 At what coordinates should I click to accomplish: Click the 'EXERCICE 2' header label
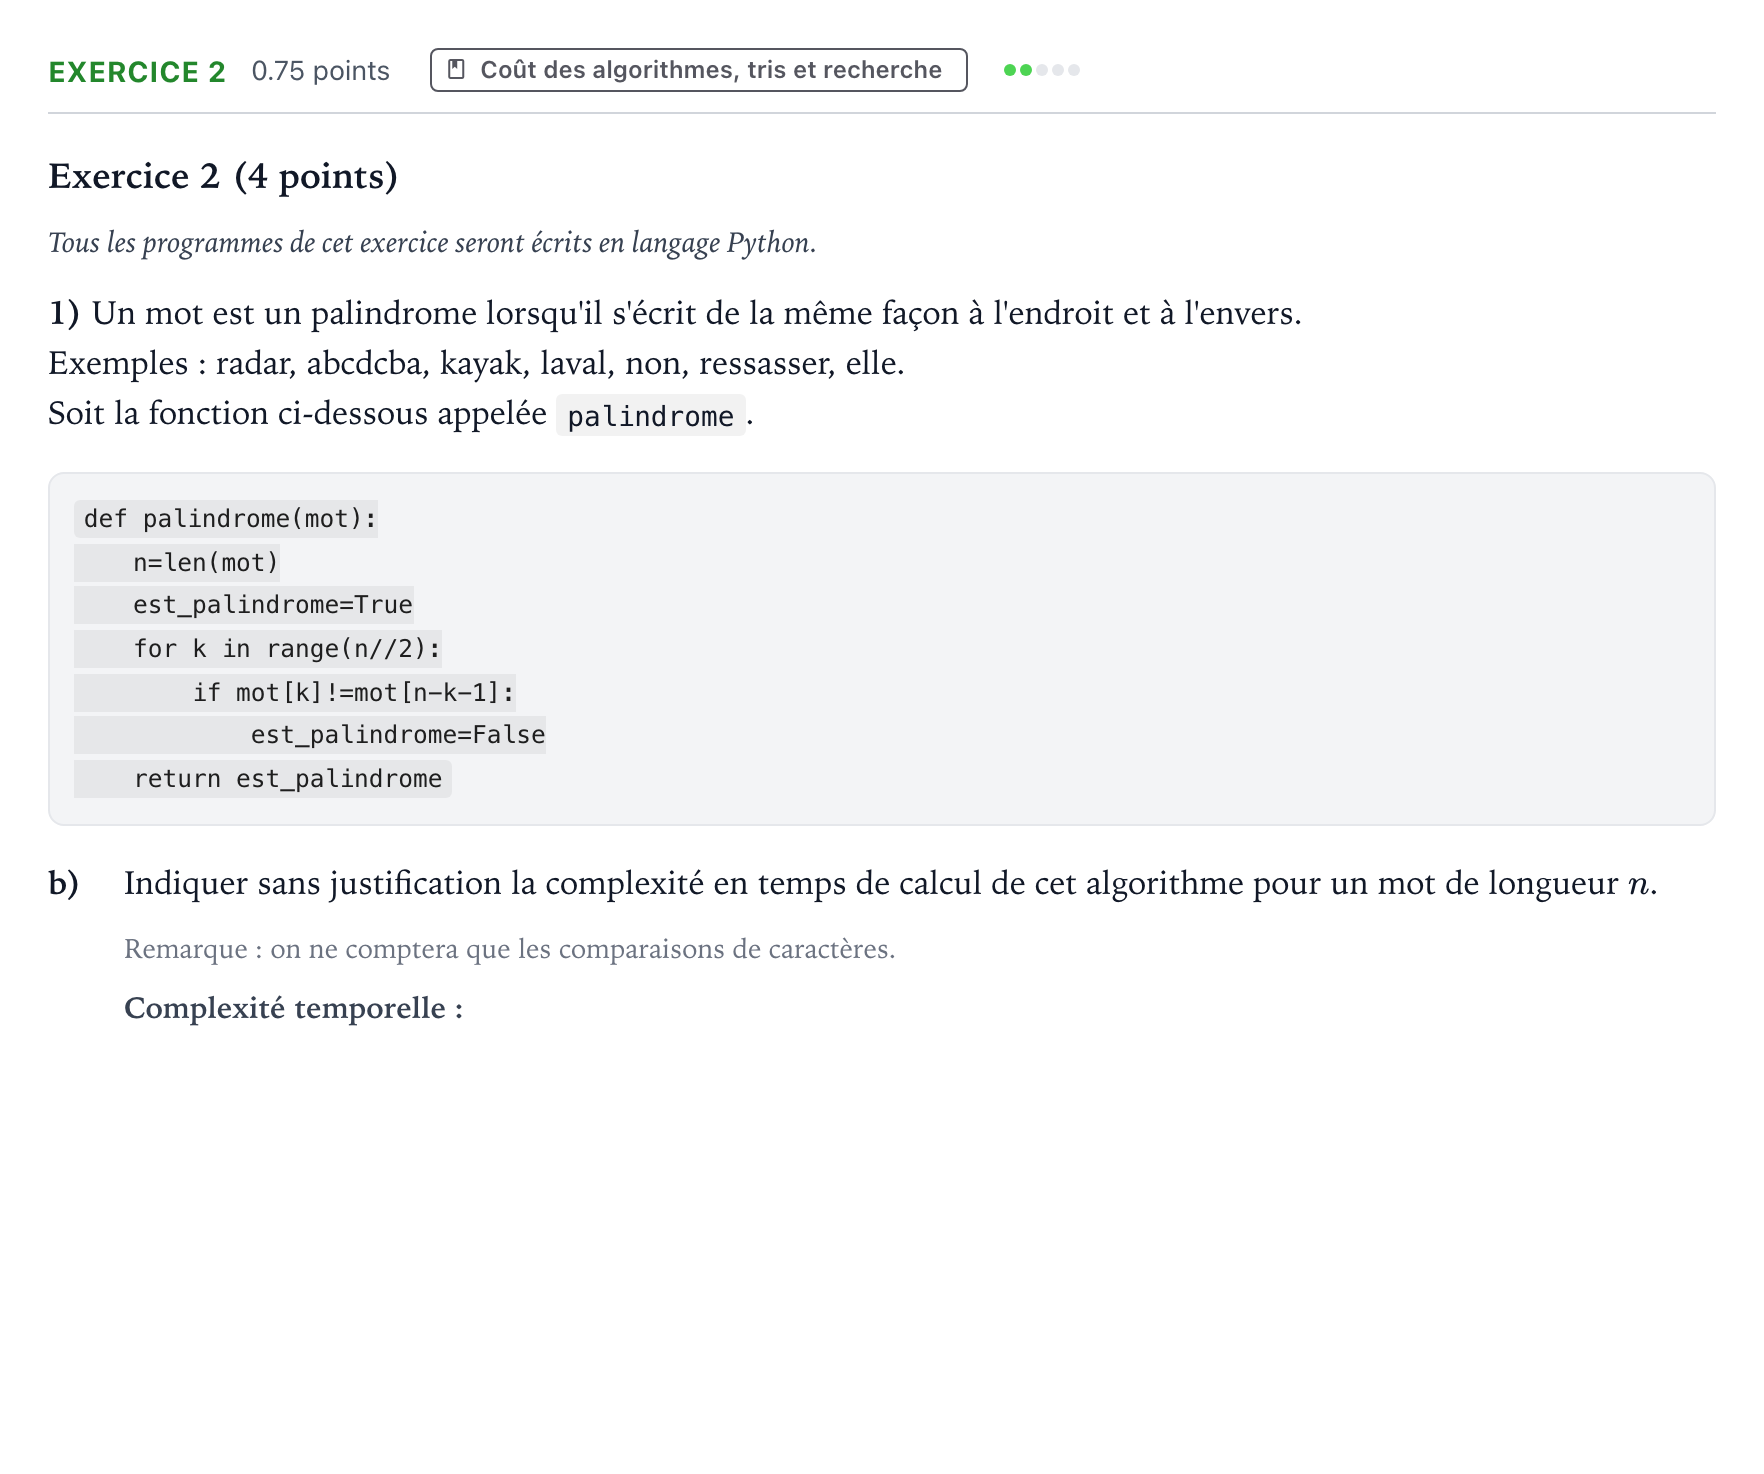click(137, 72)
